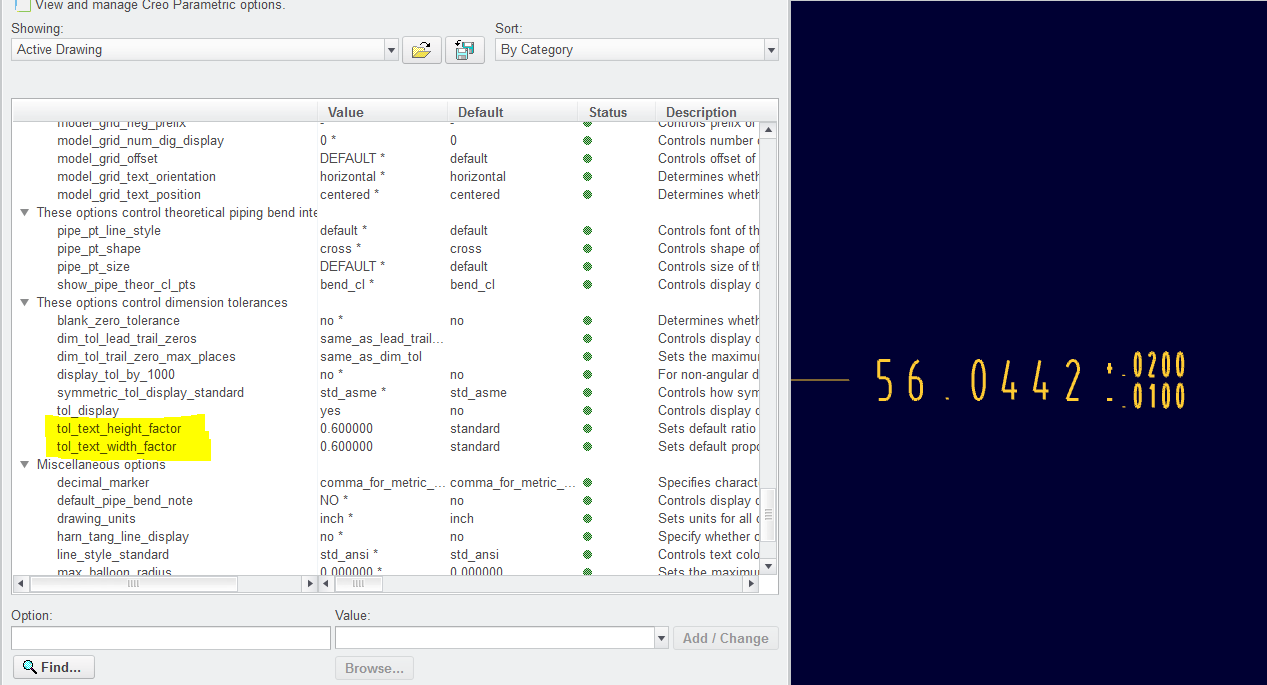Click green status dot of tol_display
1267x685 pixels.
pyautogui.click(x=587, y=411)
